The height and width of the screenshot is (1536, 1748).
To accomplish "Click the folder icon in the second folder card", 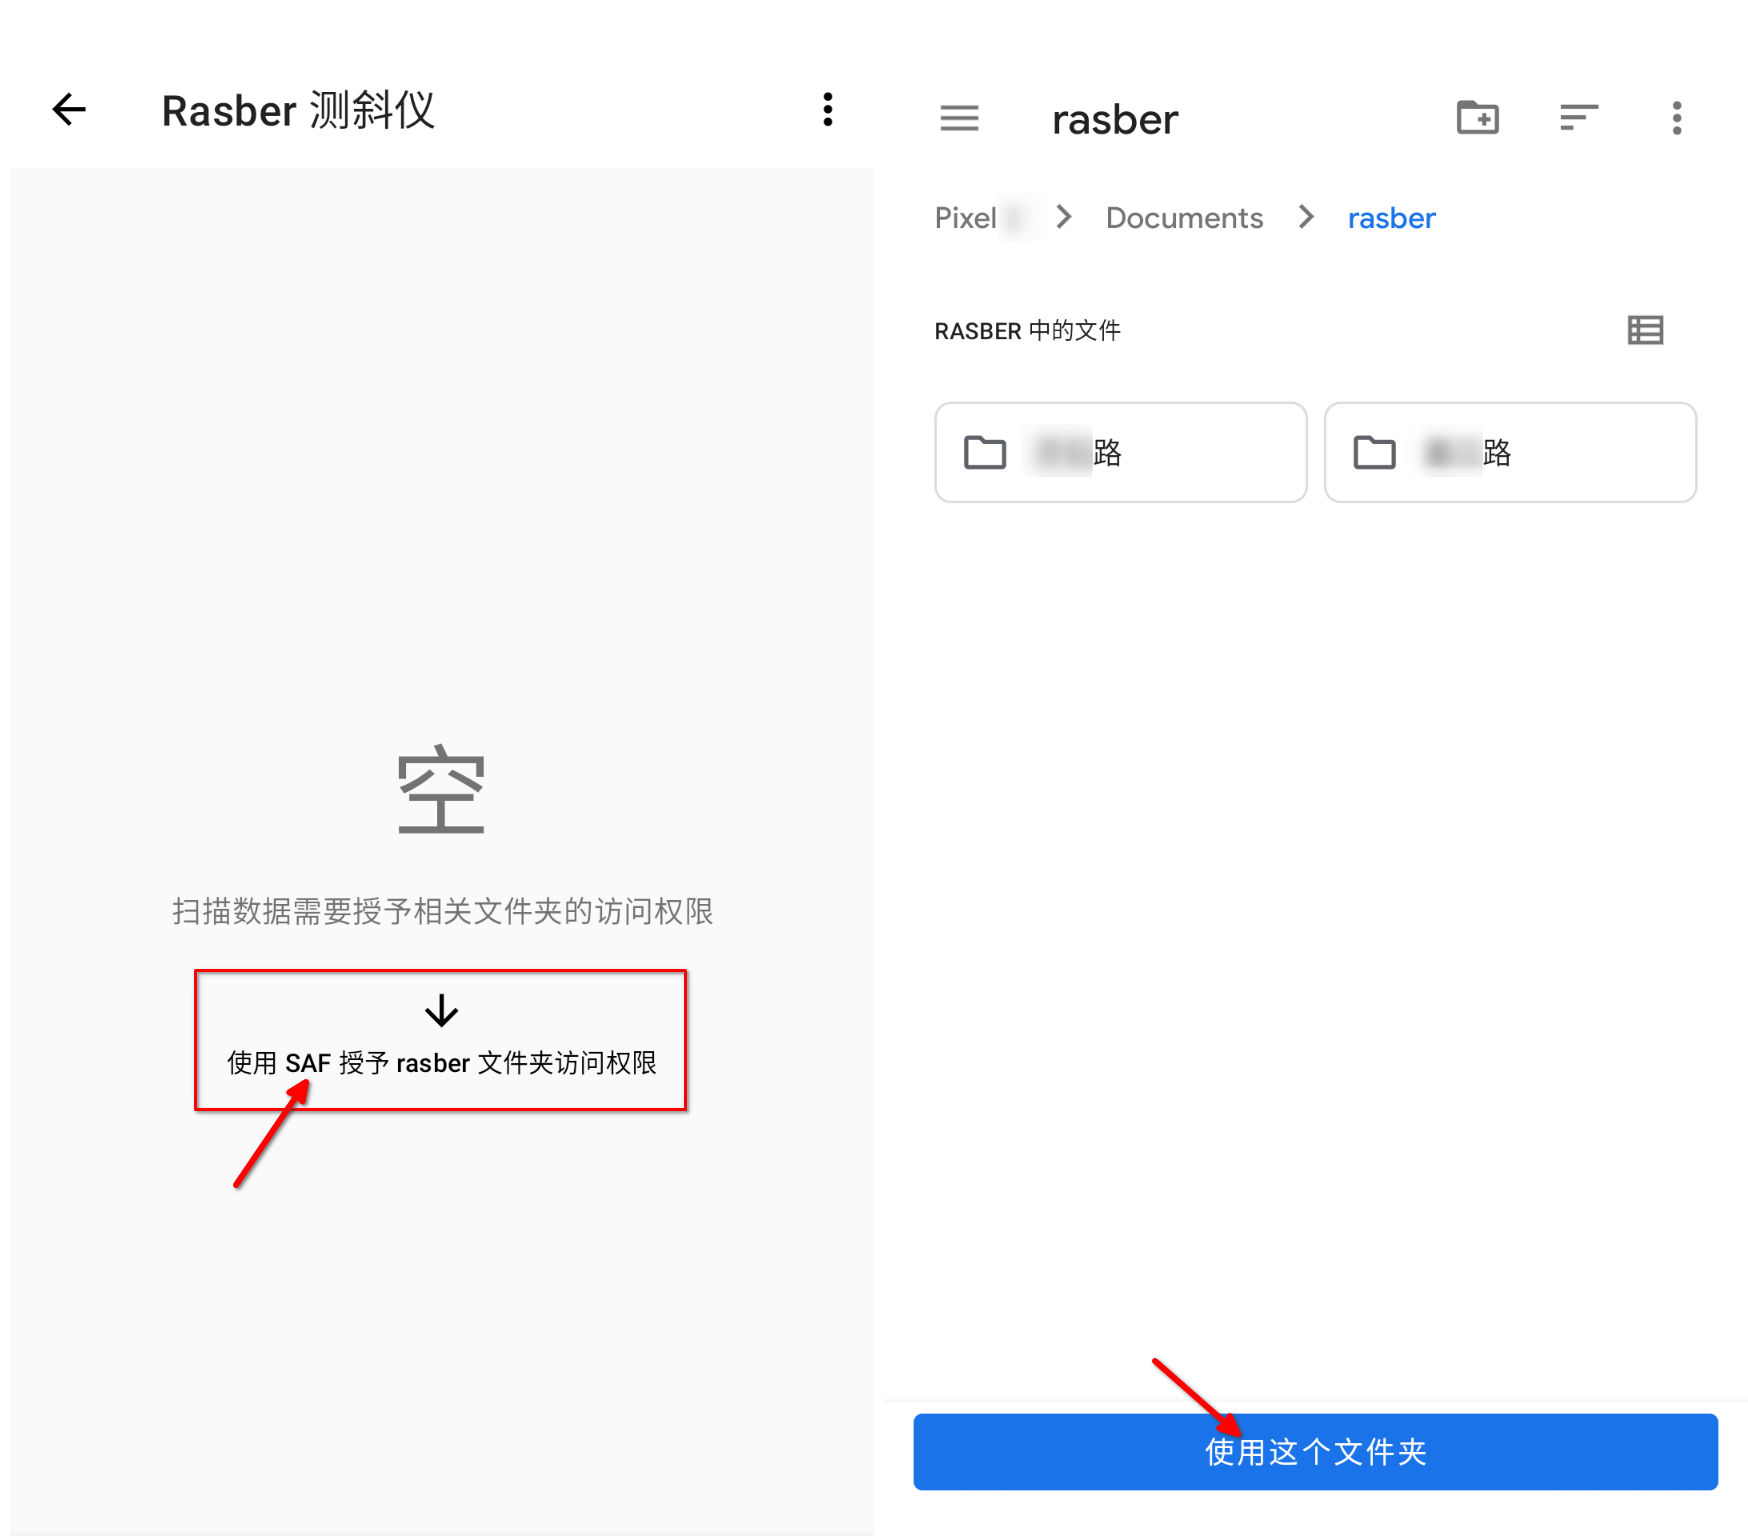I will coord(1374,452).
